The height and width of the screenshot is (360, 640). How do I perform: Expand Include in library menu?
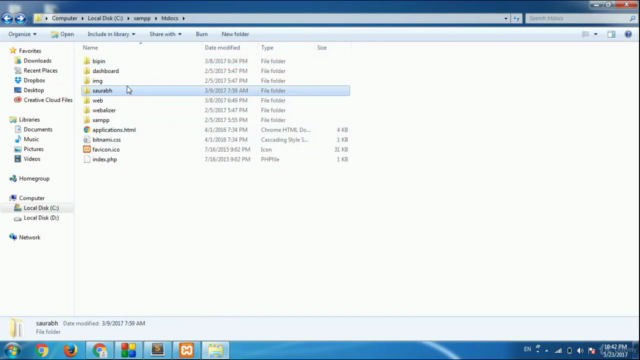pyautogui.click(x=111, y=34)
